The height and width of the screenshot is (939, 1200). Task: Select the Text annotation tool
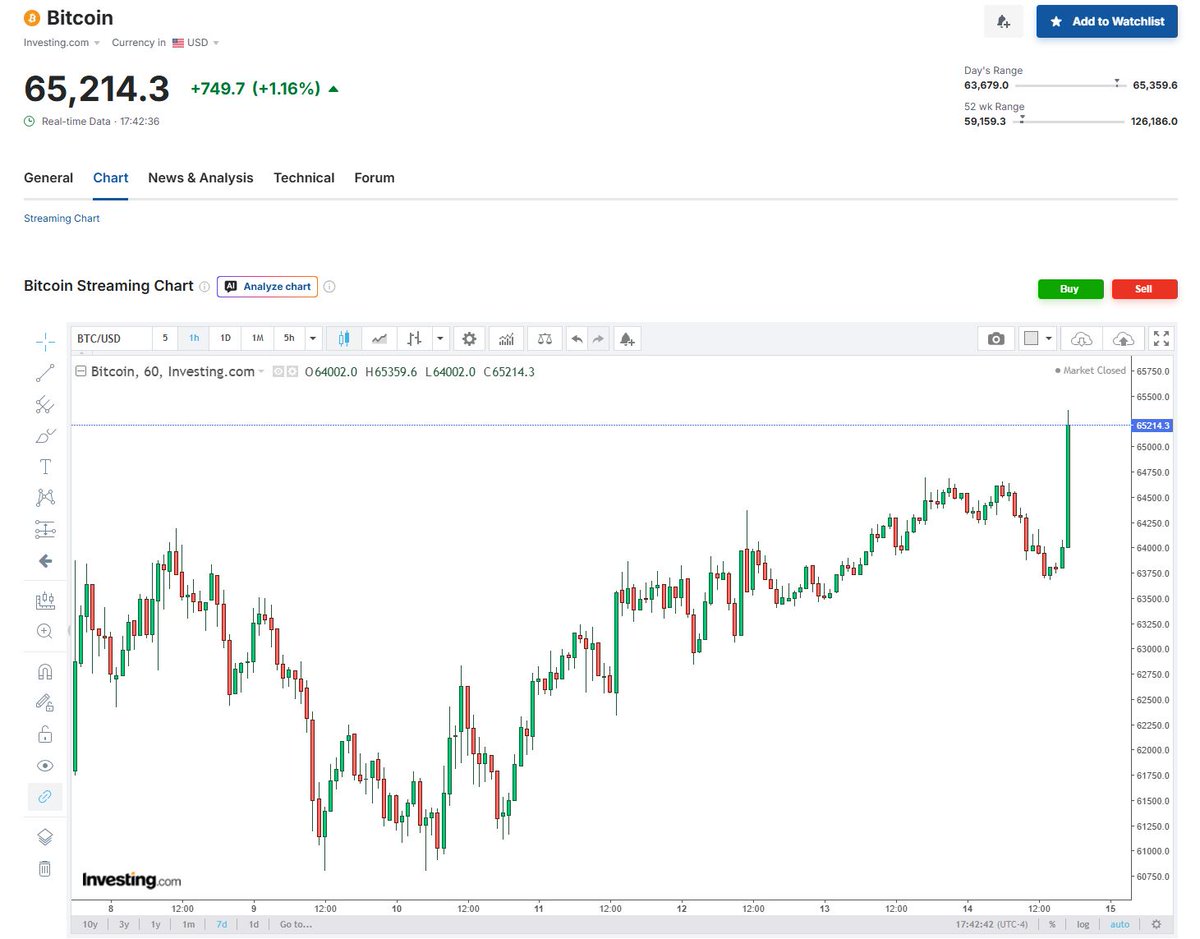45,466
